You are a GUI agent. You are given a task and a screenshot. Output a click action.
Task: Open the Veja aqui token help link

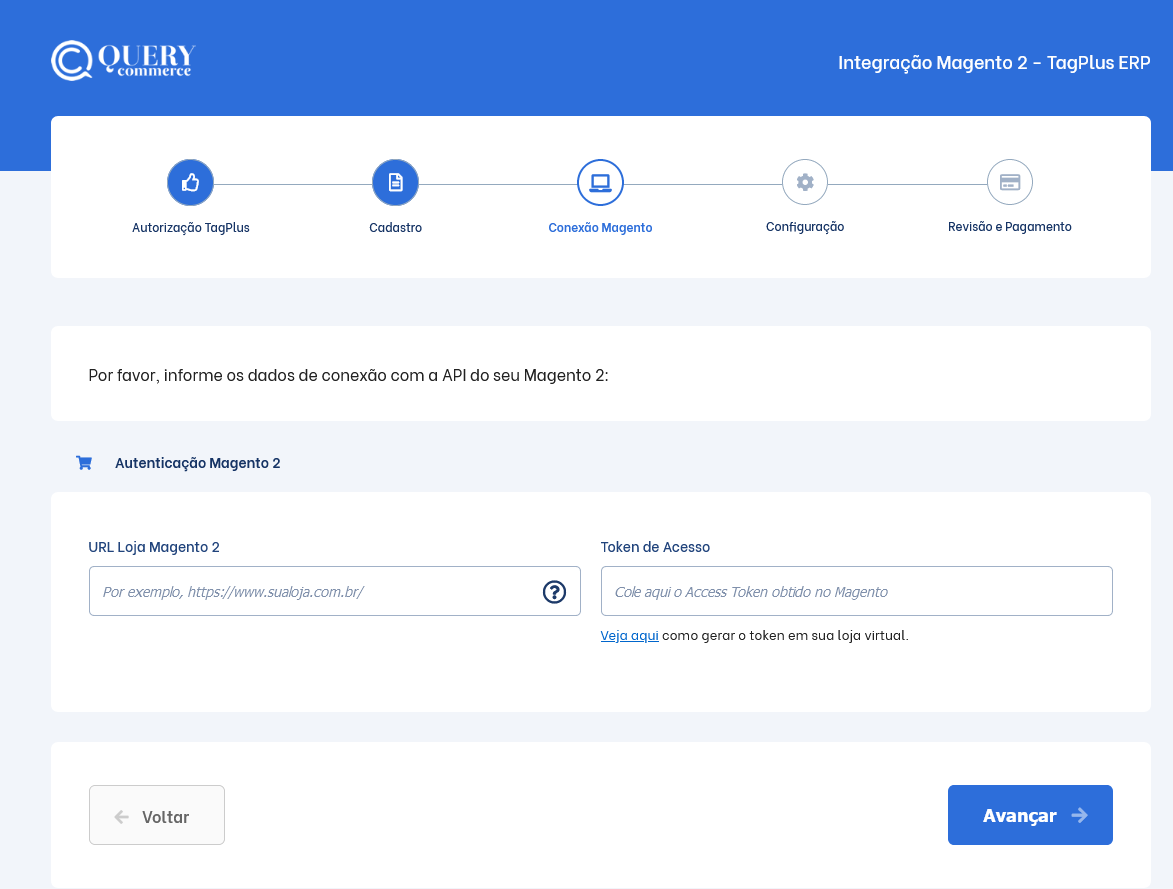tap(629, 635)
